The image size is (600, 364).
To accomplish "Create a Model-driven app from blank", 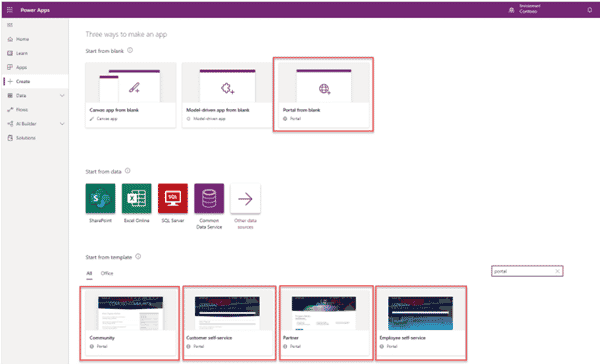I will tap(227, 95).
